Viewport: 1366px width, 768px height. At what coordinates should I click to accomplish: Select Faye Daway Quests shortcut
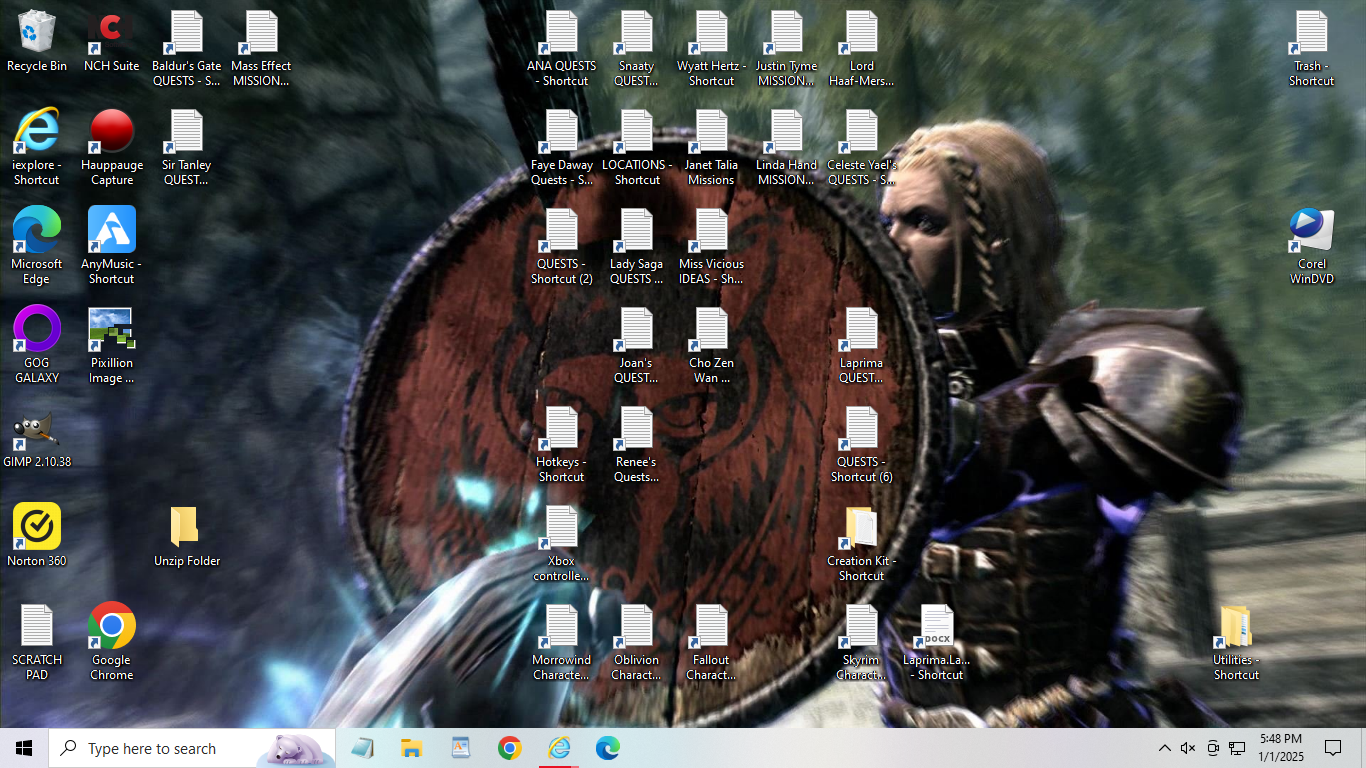pyautogui.click(x=562, y=146)
